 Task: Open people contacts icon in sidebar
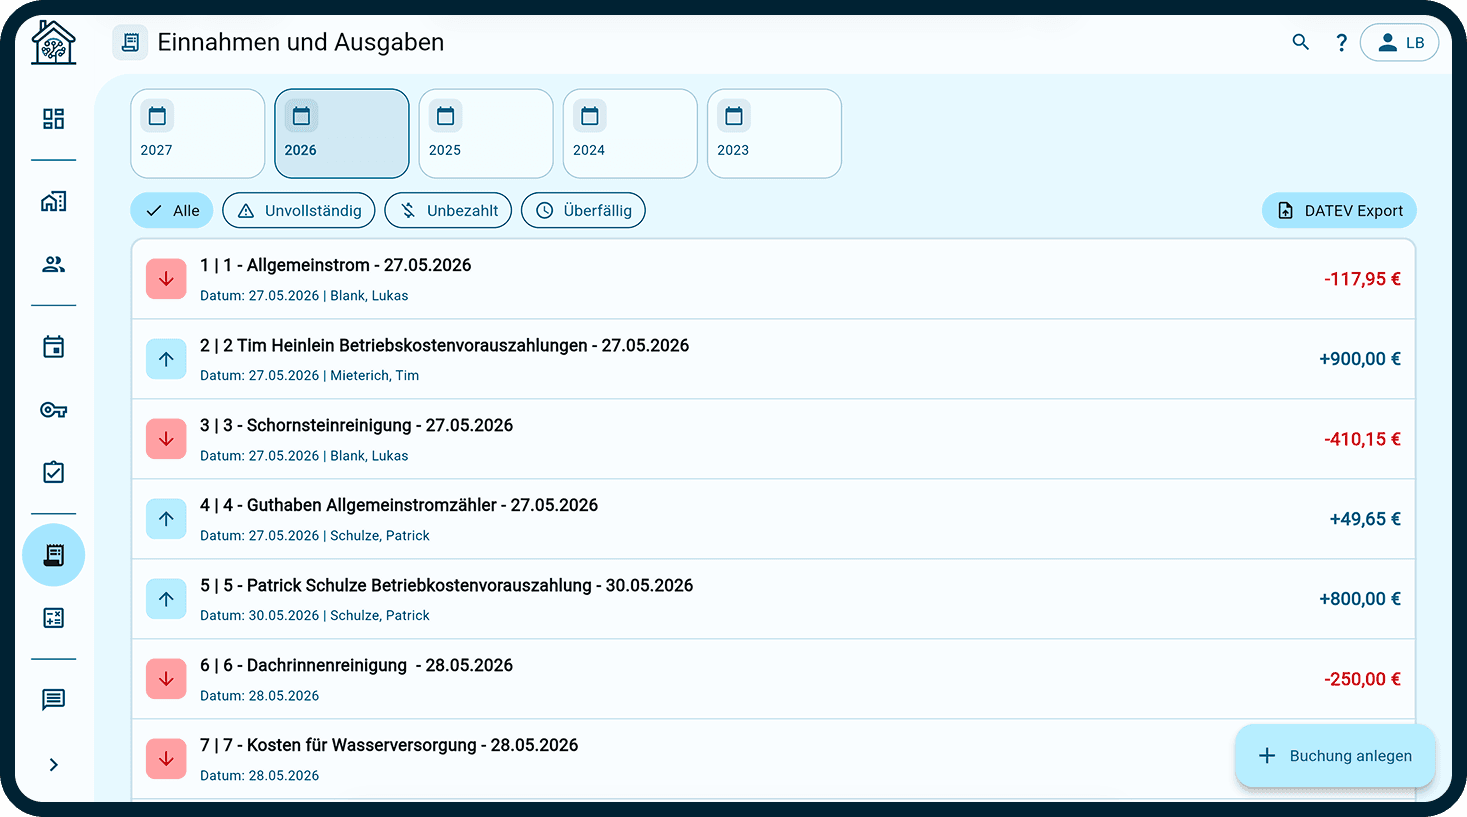(x=53, y=264)
